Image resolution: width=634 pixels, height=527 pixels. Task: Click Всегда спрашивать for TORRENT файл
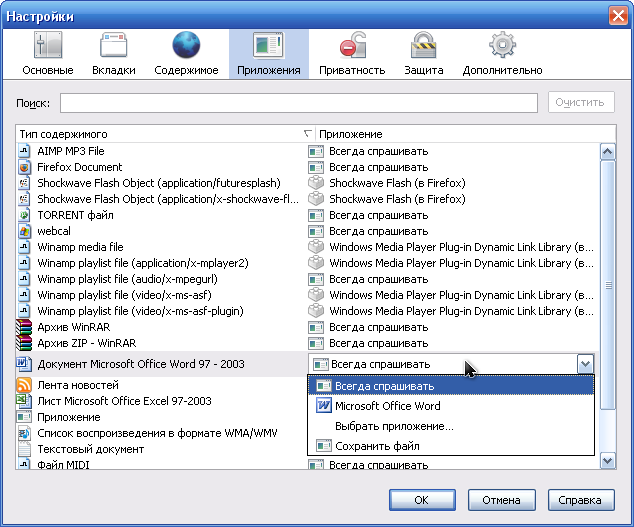coord(378,215)
